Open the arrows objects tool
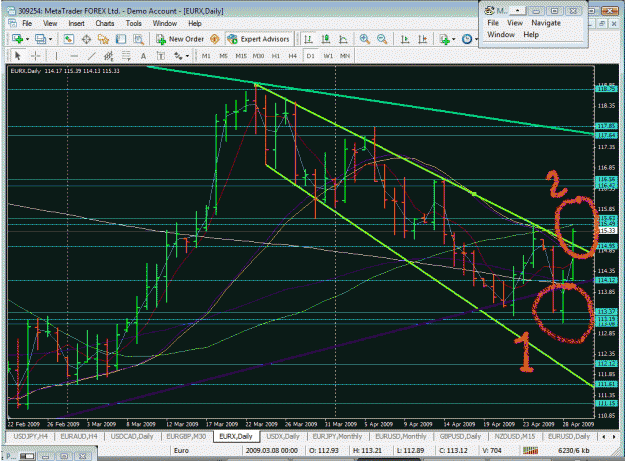625x461 pixels. (178, 56)
